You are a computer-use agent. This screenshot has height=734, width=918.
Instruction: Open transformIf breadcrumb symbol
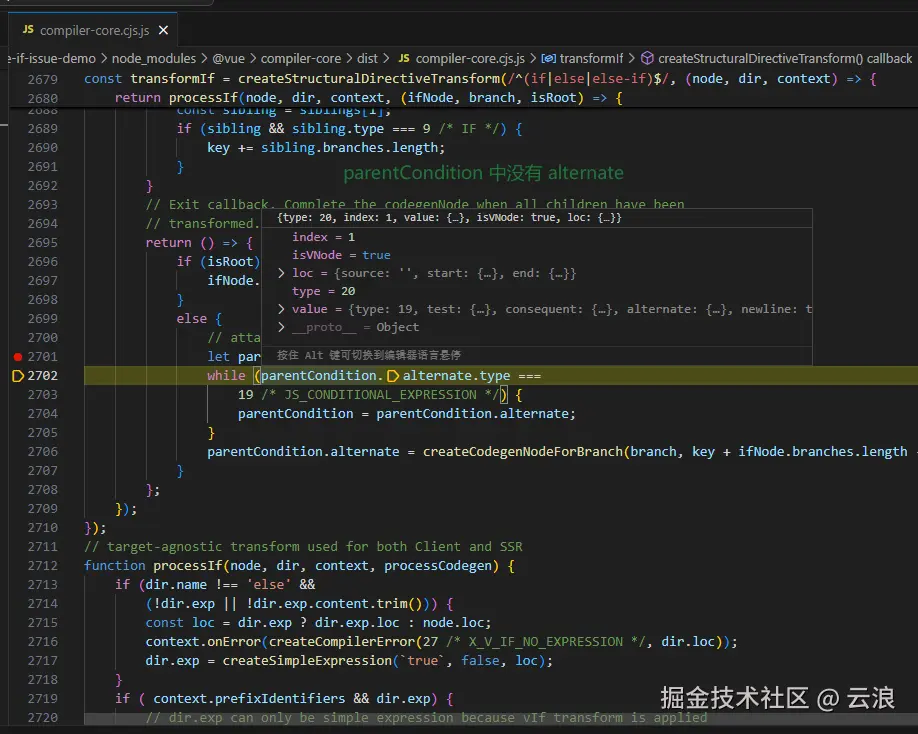[x=591, y=59]
